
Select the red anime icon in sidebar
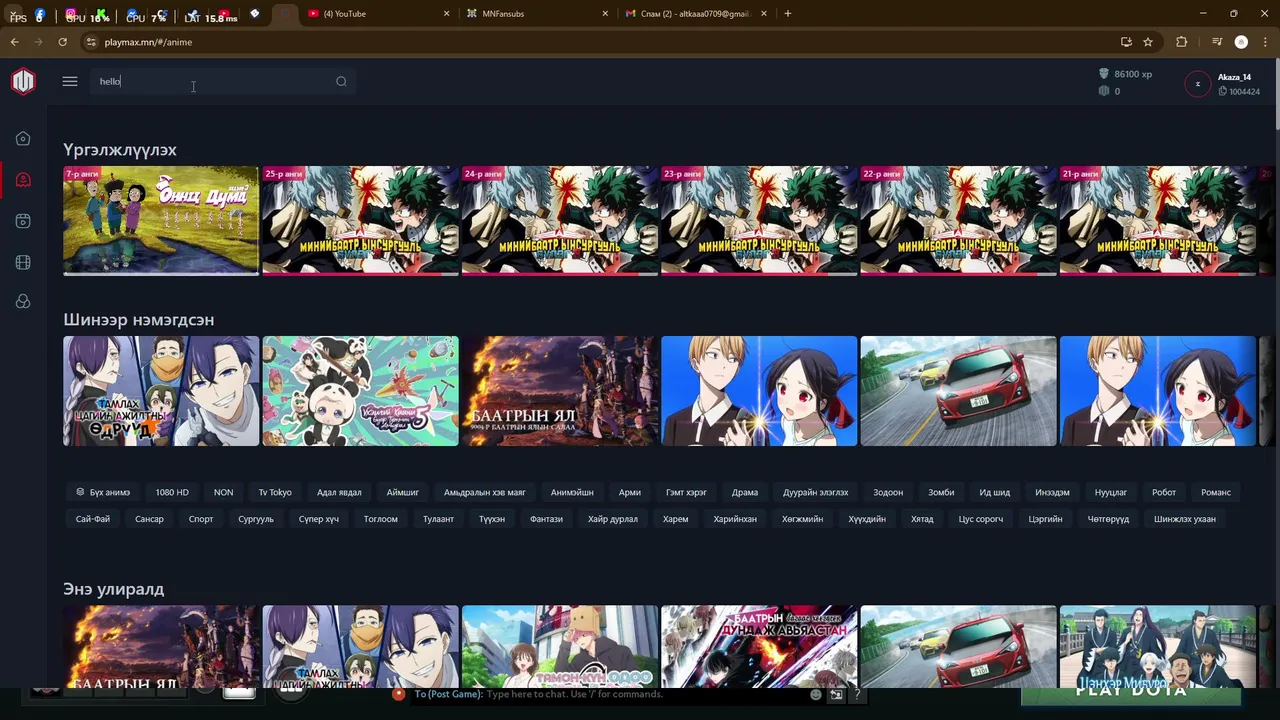(23, 180)
